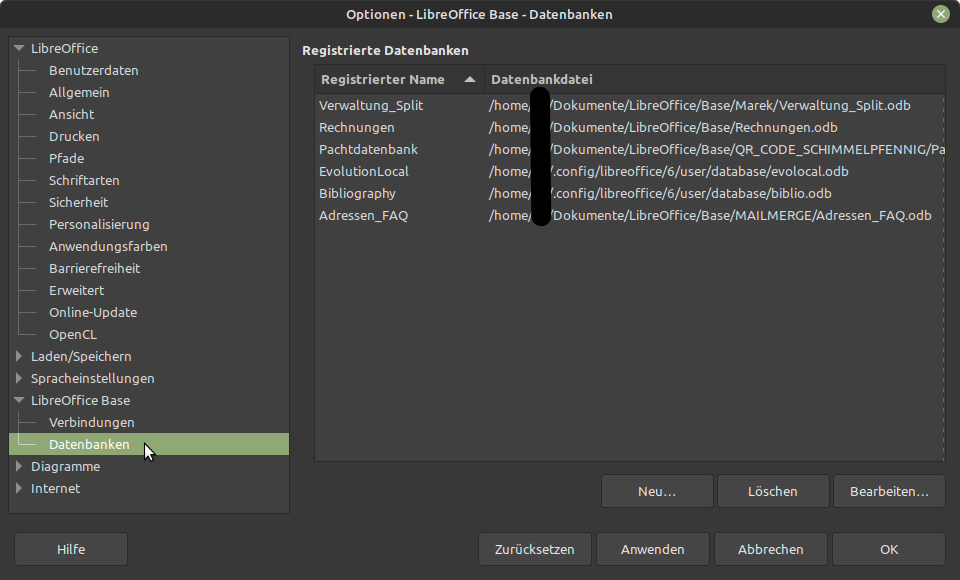Select the Bibliography database row
The width and height of the screenshot is (960, 580).
coord(629,194)
